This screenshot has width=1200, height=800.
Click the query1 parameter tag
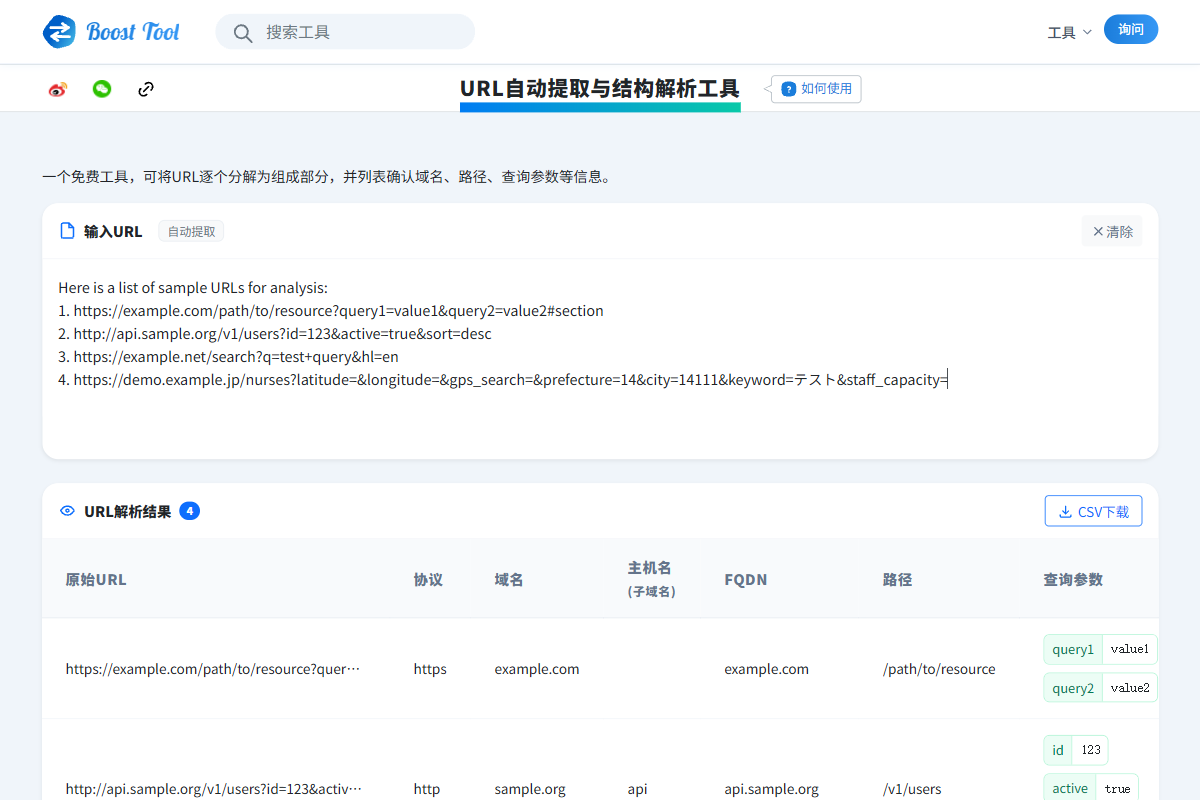pos(1073,649)
